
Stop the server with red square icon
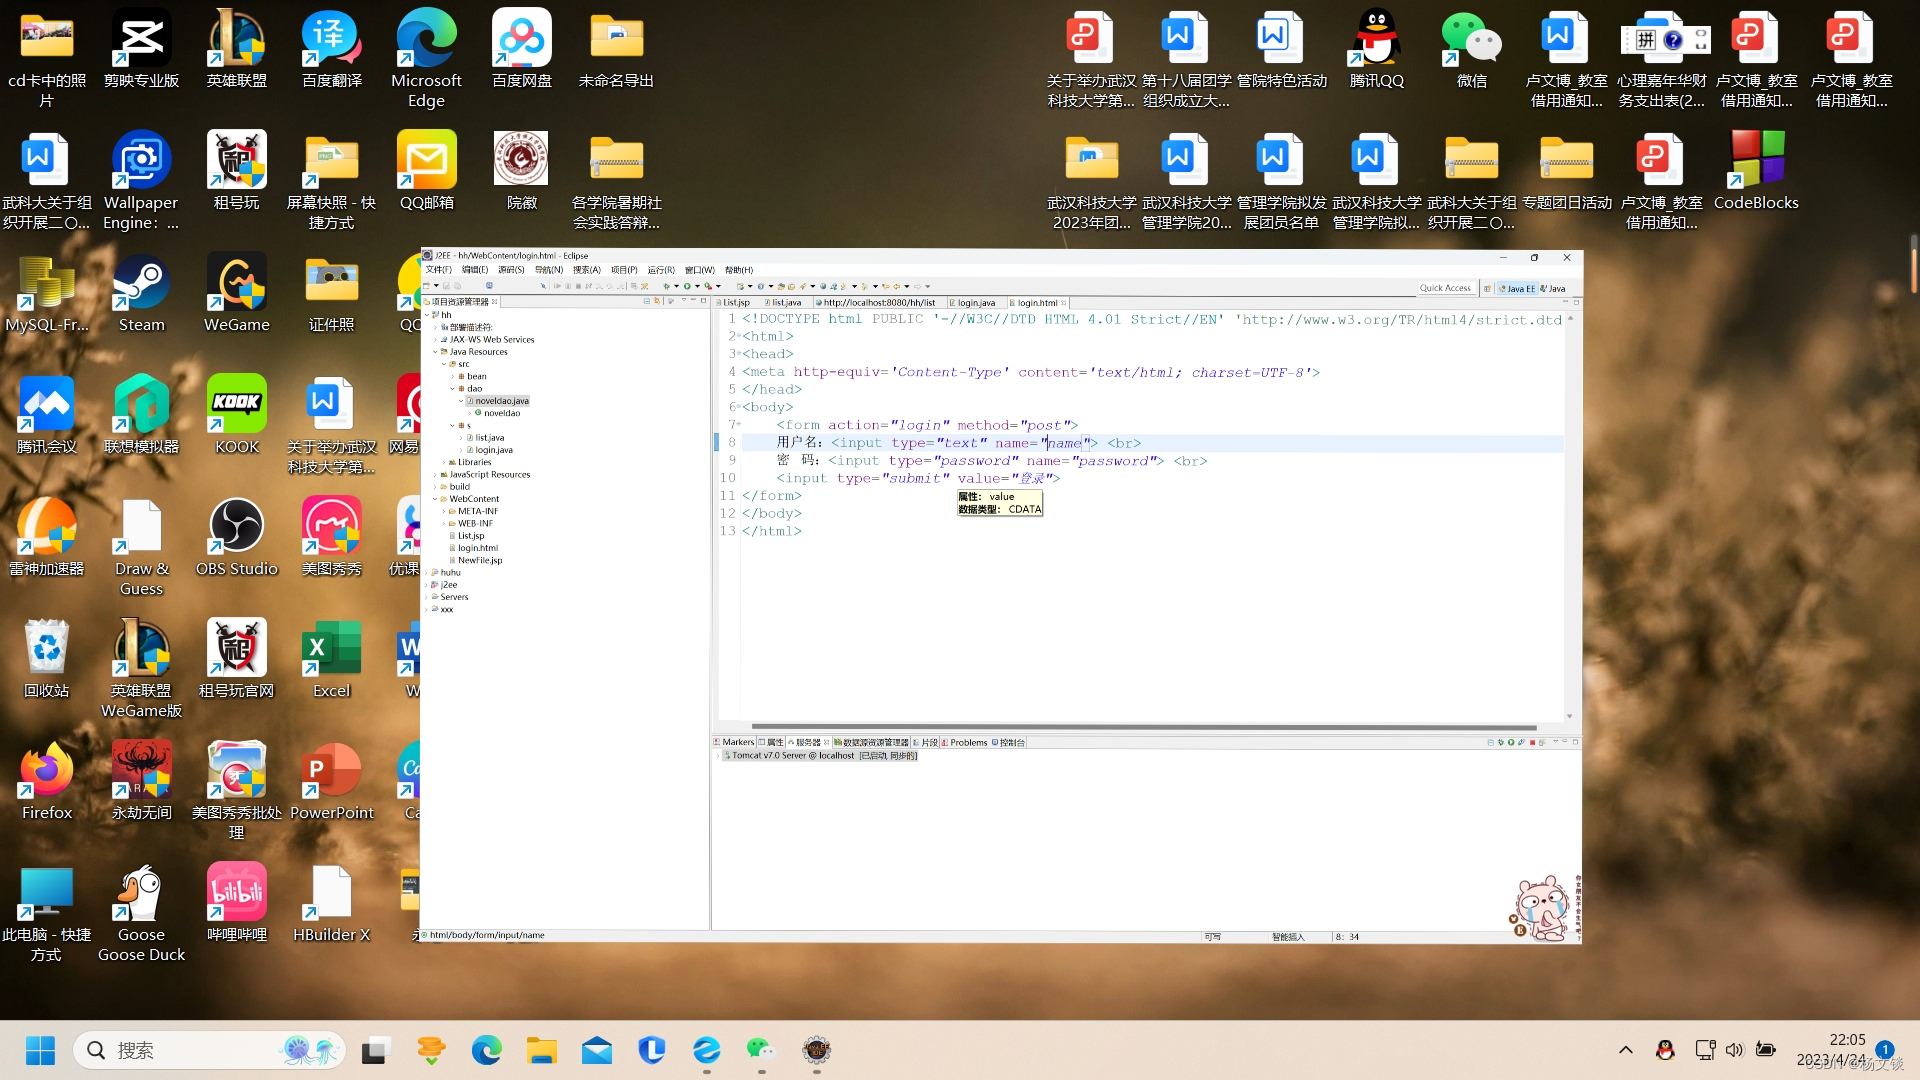[1532, 742]
